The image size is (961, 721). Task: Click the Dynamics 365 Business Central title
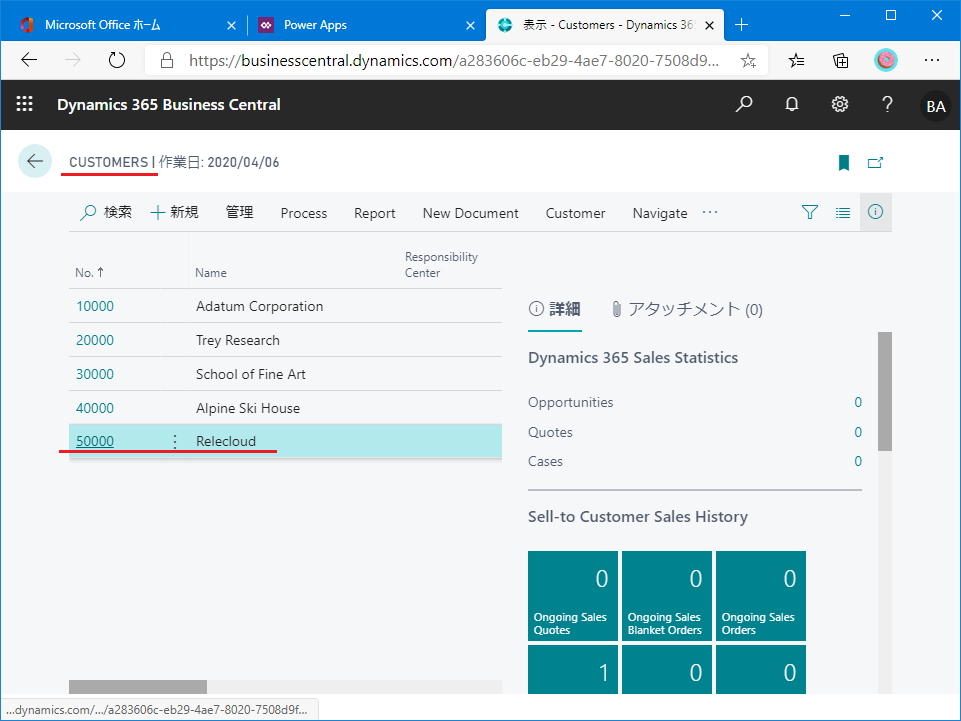pyautogui.click(x=169, y=104)
